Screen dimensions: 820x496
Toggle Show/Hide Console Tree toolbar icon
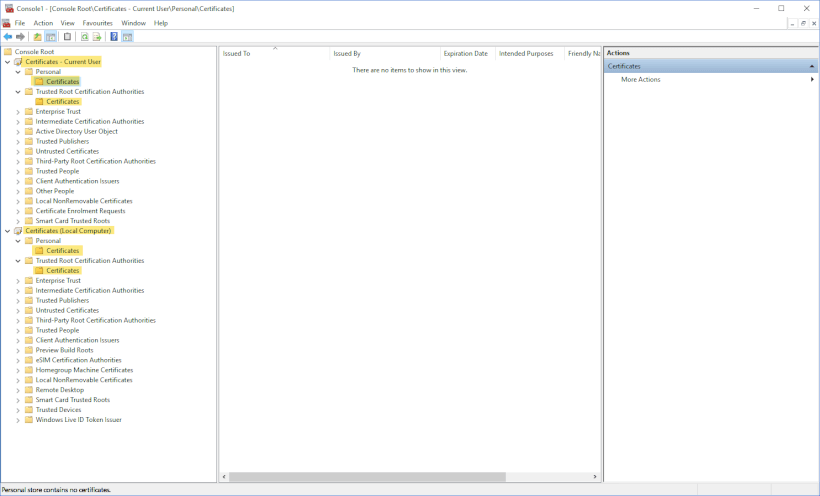pos(51,37)
